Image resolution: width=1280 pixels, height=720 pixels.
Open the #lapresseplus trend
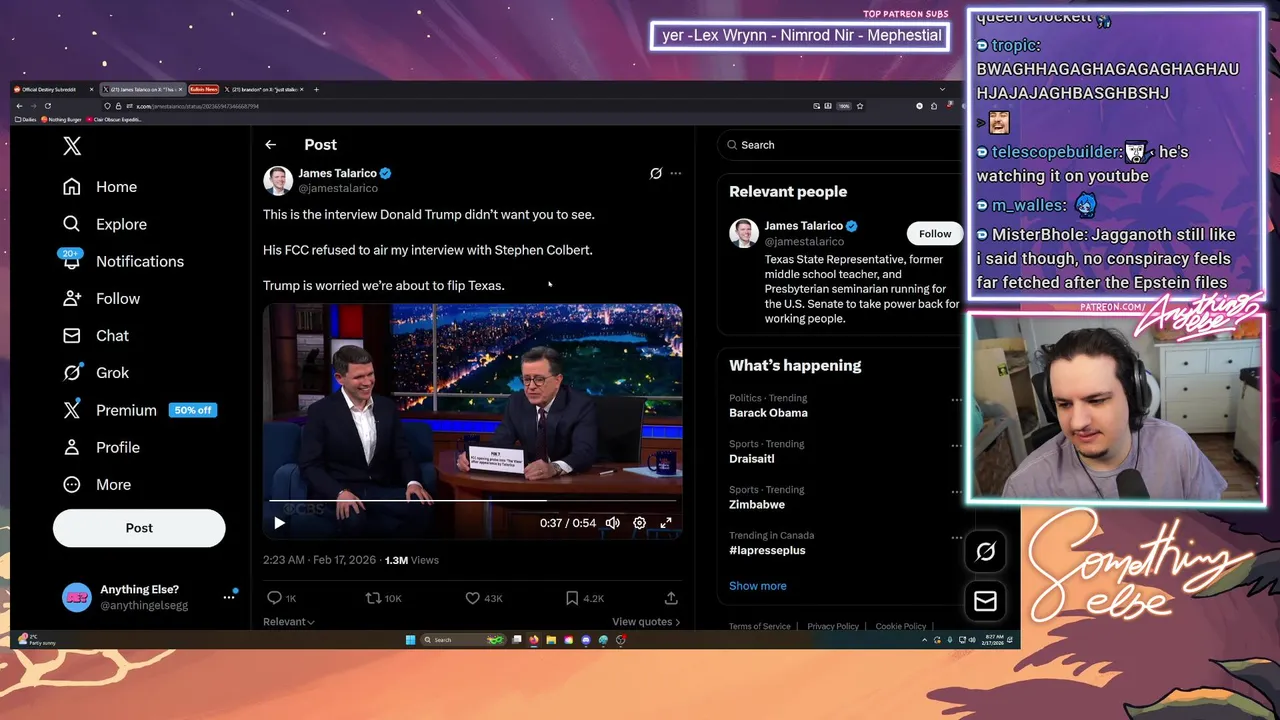click(x=767, y=550)
